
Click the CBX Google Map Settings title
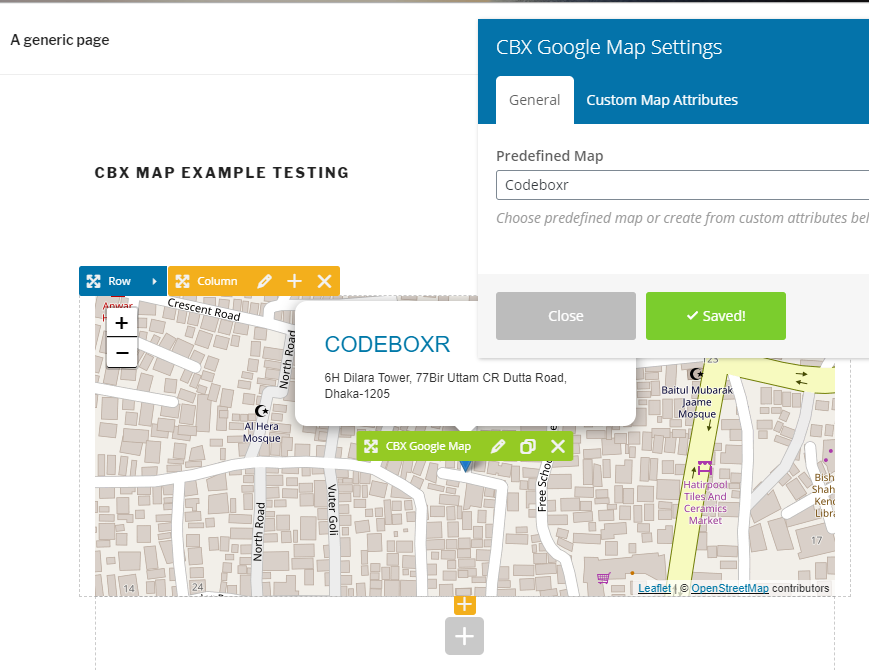pos(609,47)
